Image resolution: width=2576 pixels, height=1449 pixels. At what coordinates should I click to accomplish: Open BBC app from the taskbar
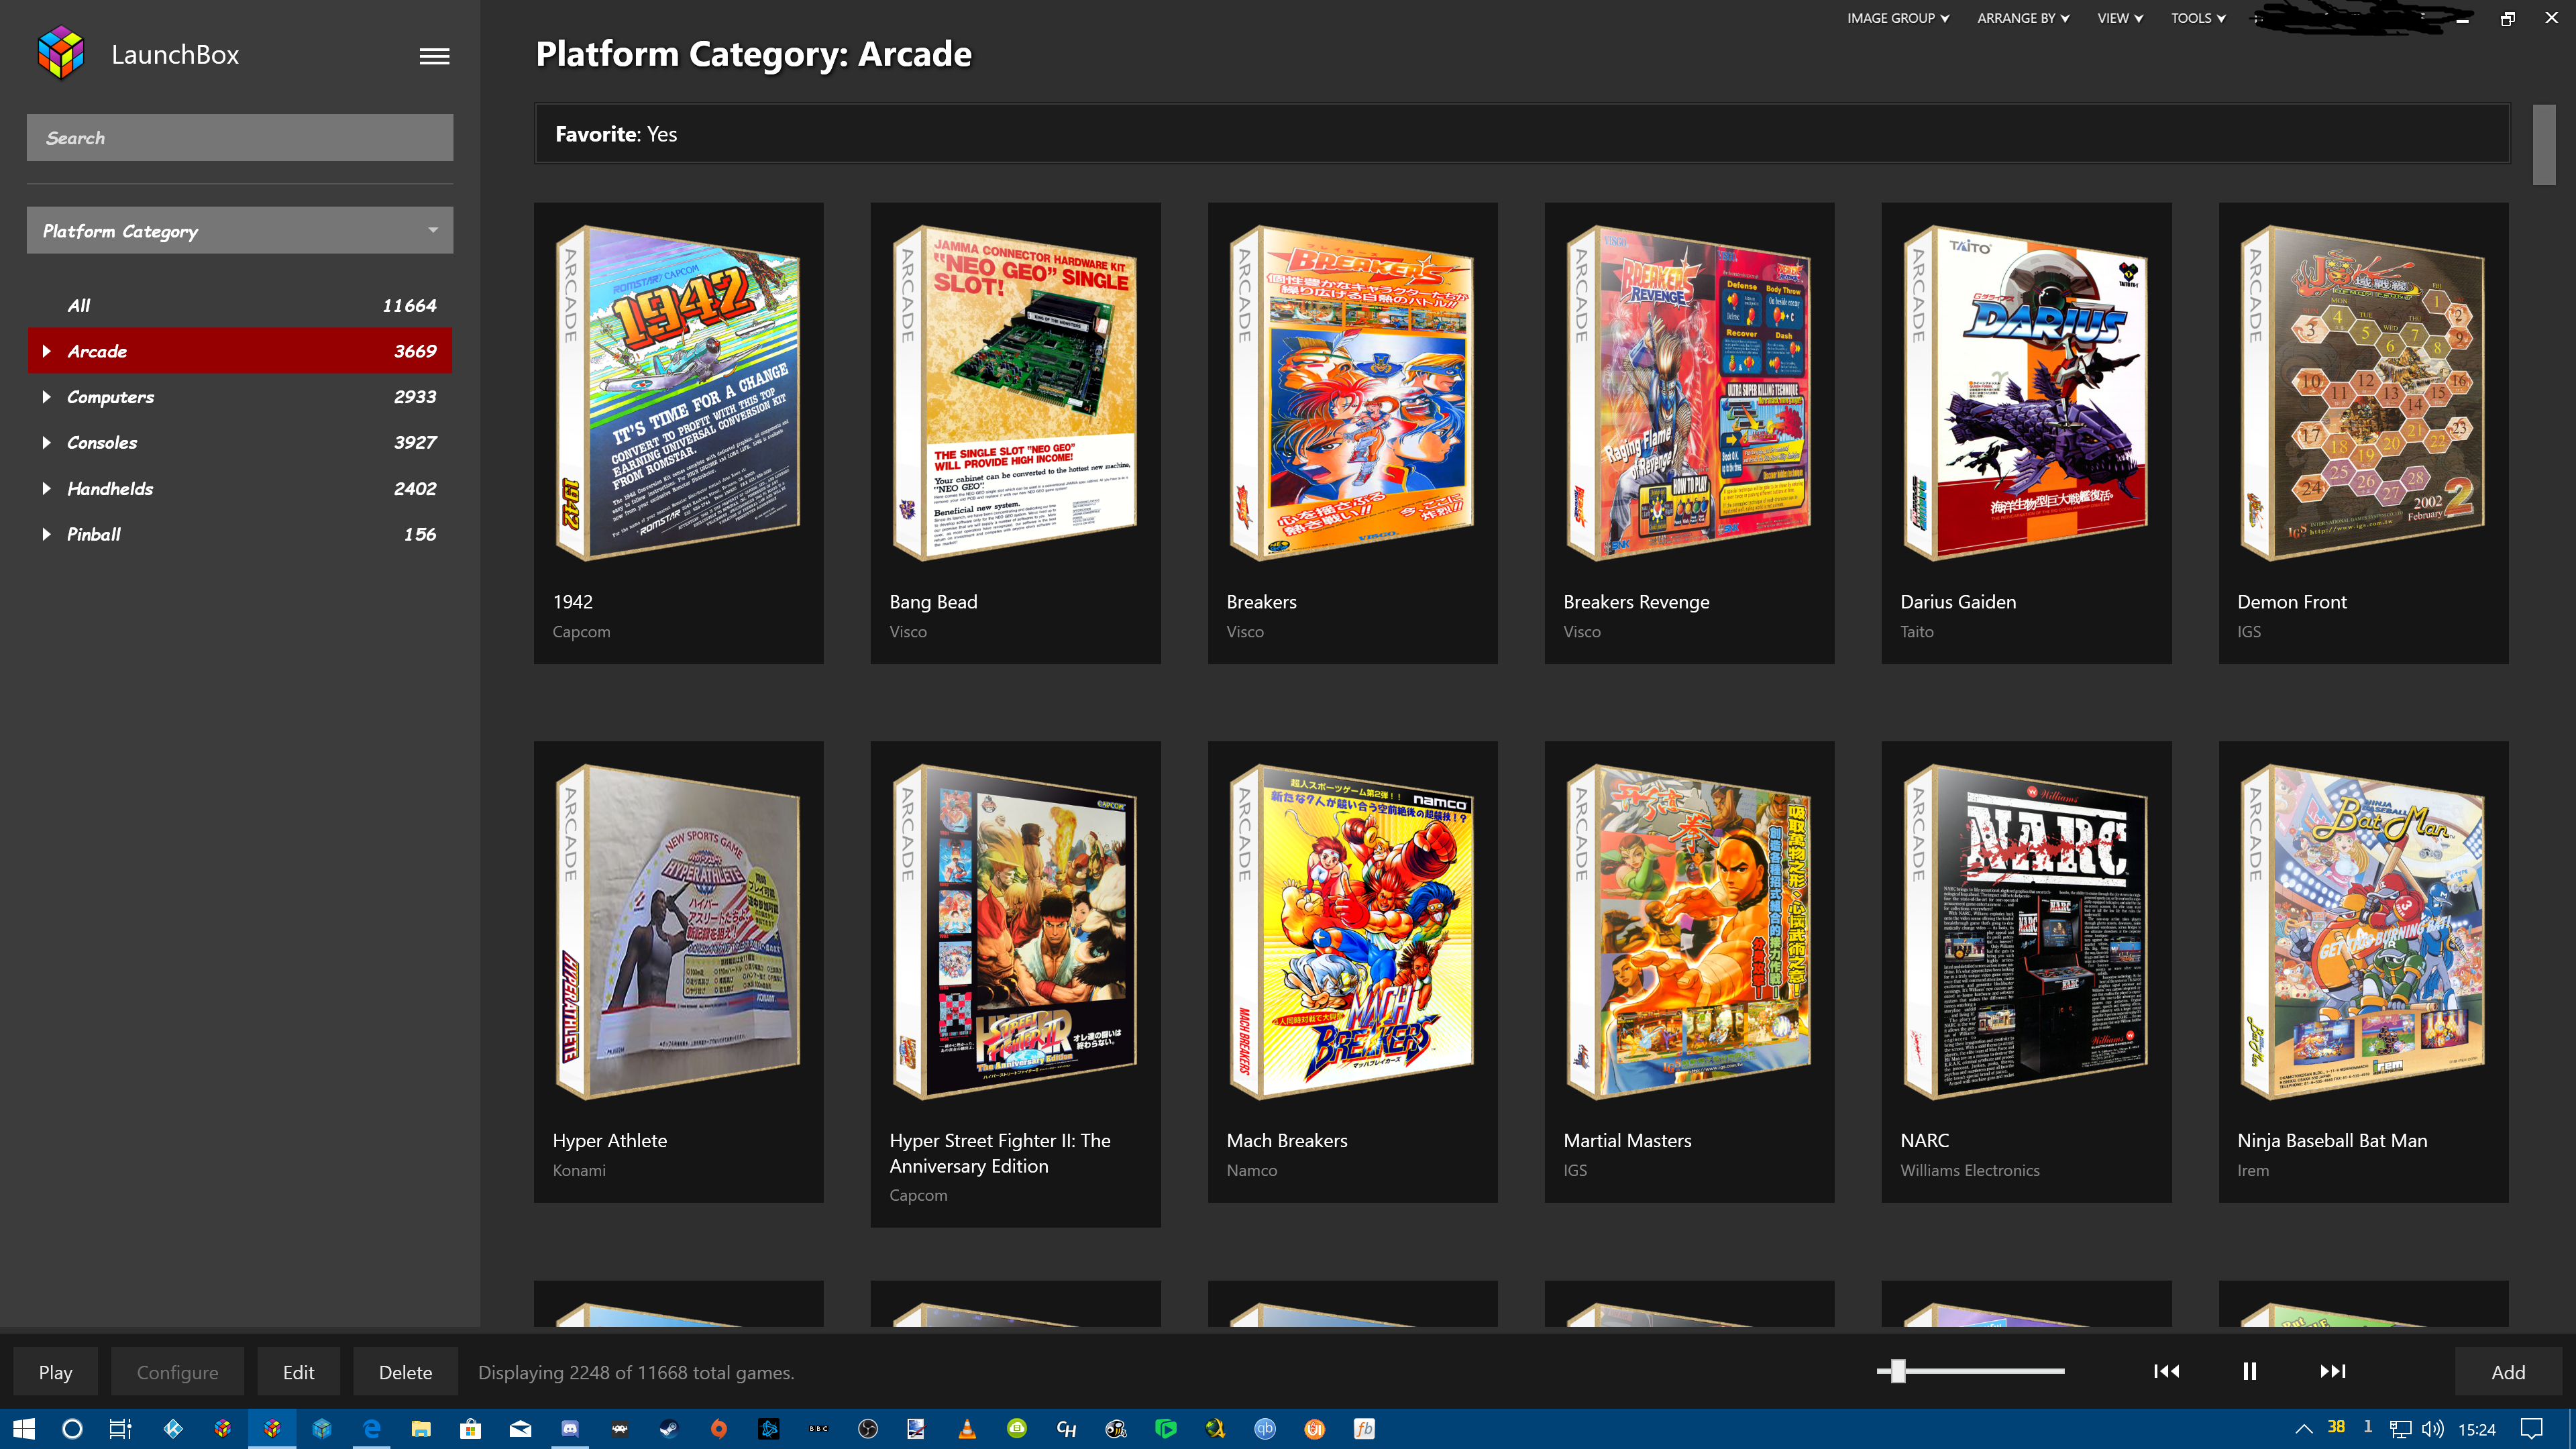click(819, 1429)
